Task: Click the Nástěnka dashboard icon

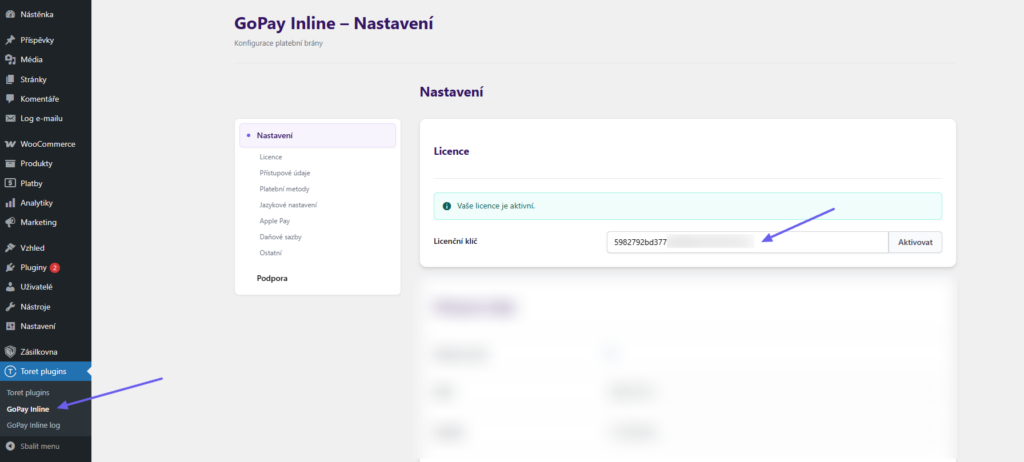Action: (x=10, y=14)
